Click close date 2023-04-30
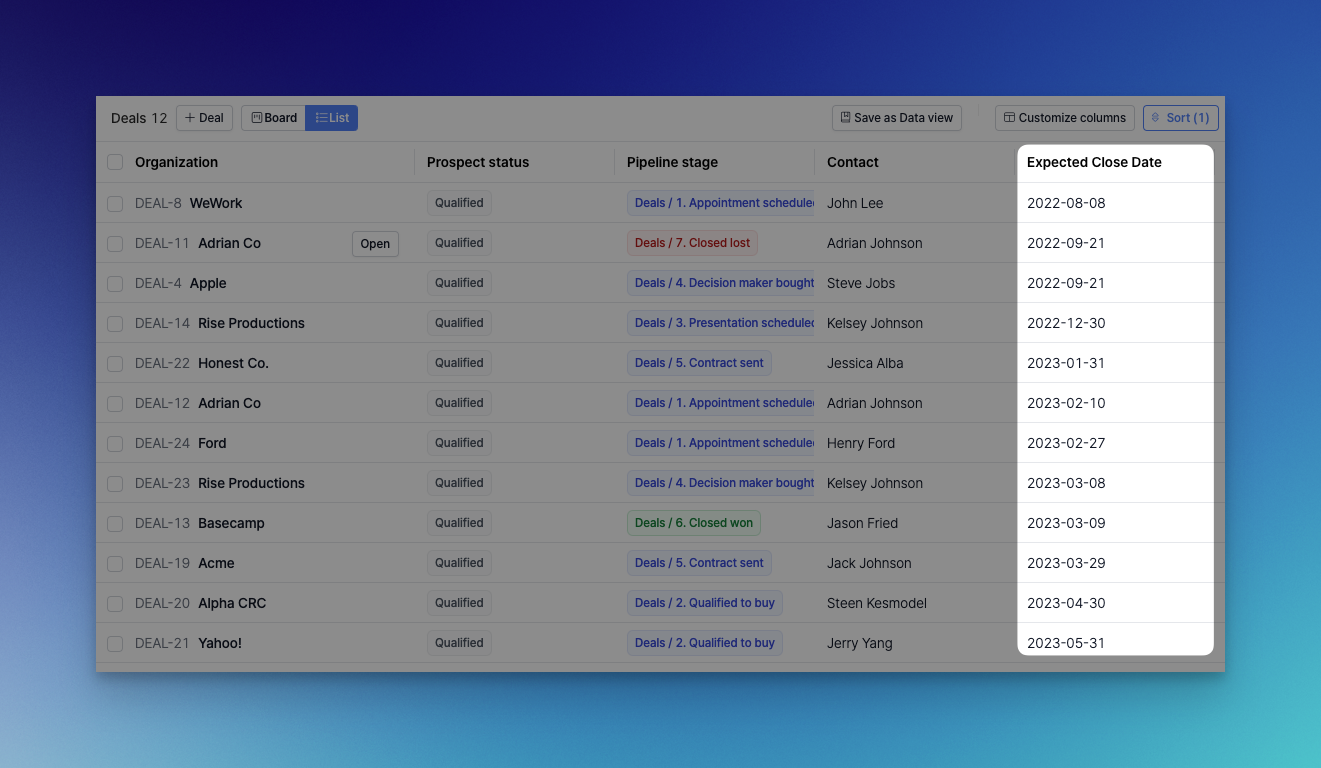Screen dimensions: 1321x768 [1066, 603]
